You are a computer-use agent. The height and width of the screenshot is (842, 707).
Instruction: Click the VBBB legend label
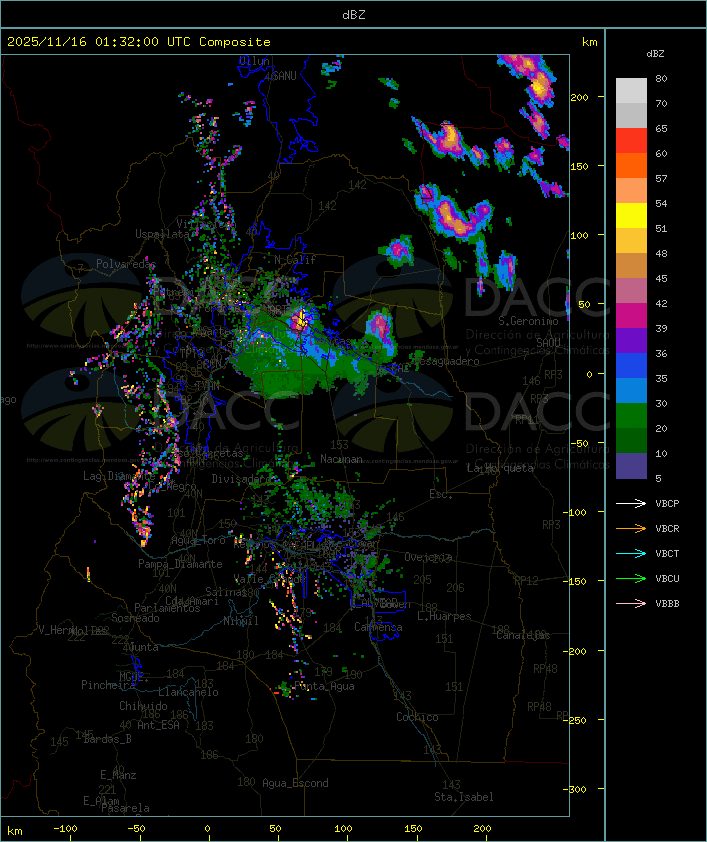(667, 604)
